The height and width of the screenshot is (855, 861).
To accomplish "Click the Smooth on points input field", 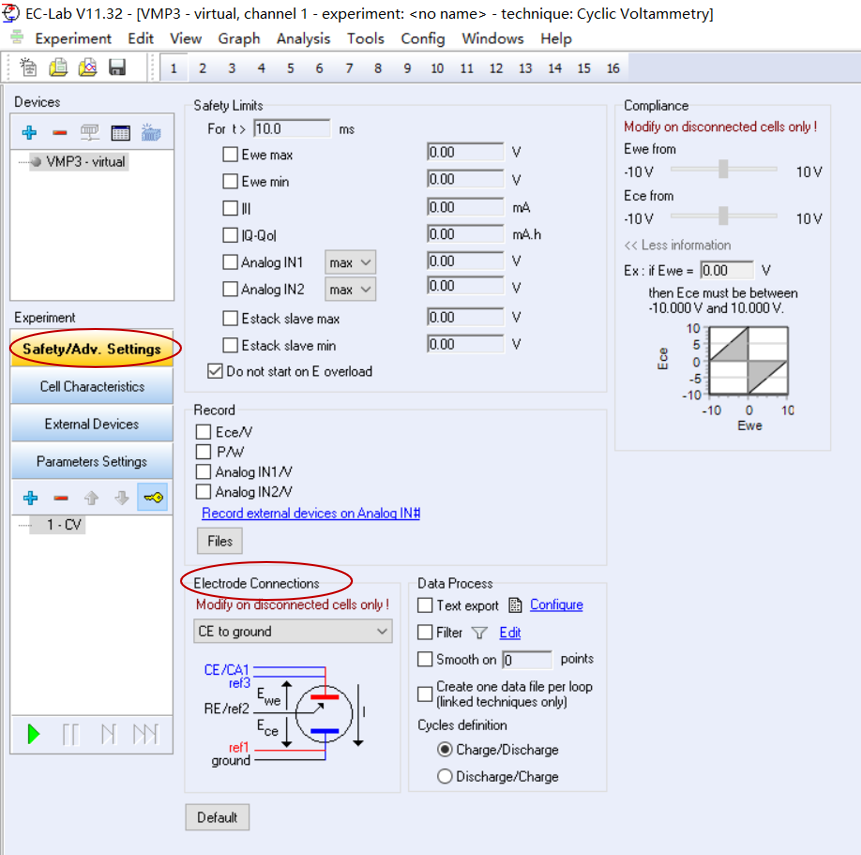I will point(526,660).
